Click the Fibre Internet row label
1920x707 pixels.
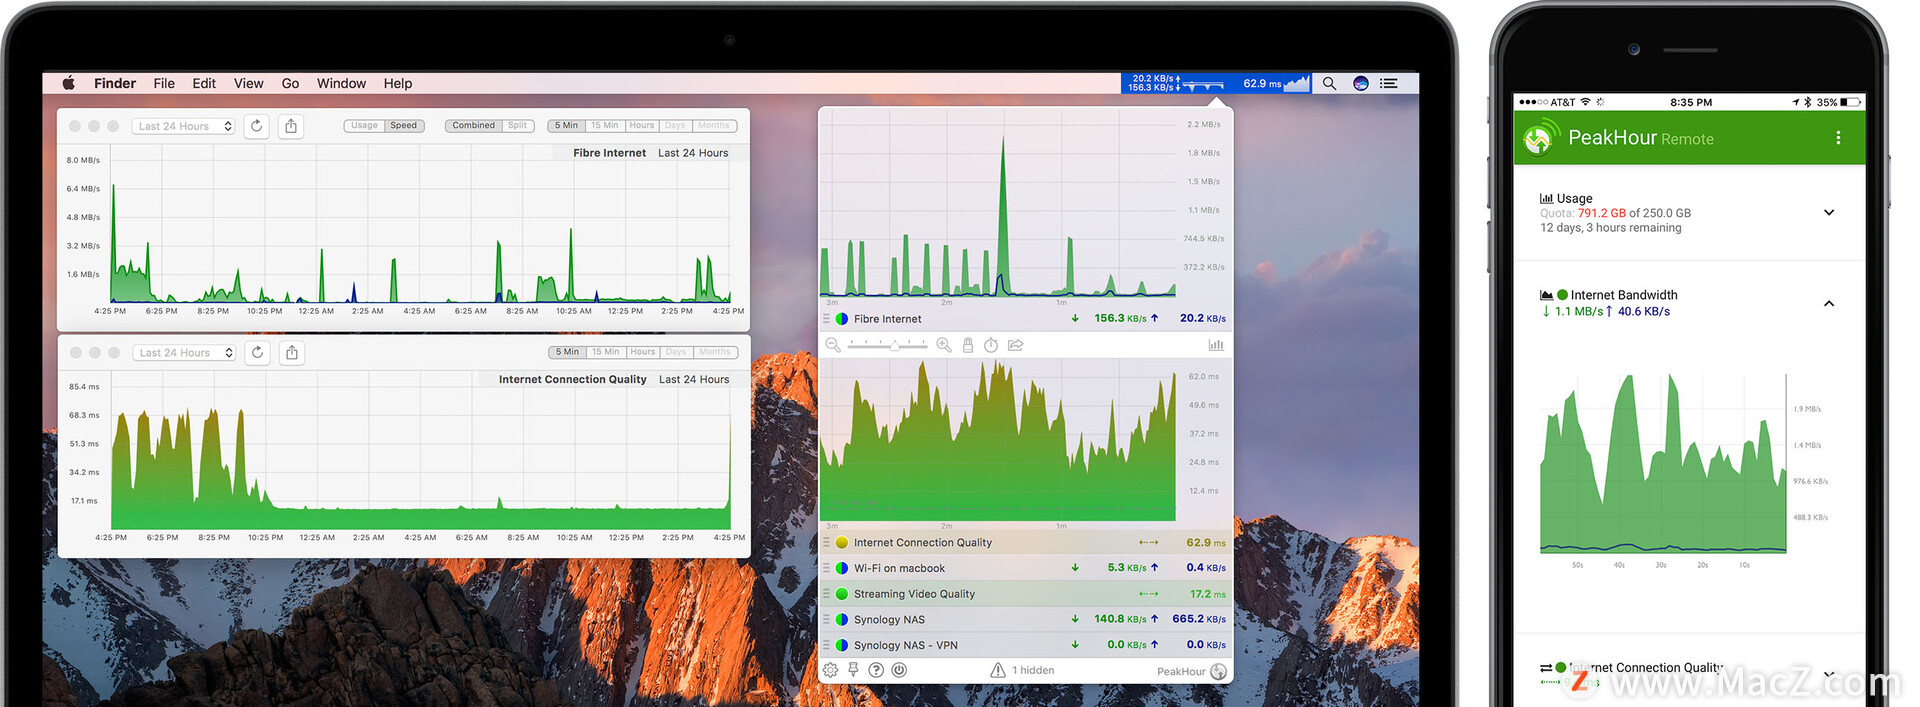point(888,319)
